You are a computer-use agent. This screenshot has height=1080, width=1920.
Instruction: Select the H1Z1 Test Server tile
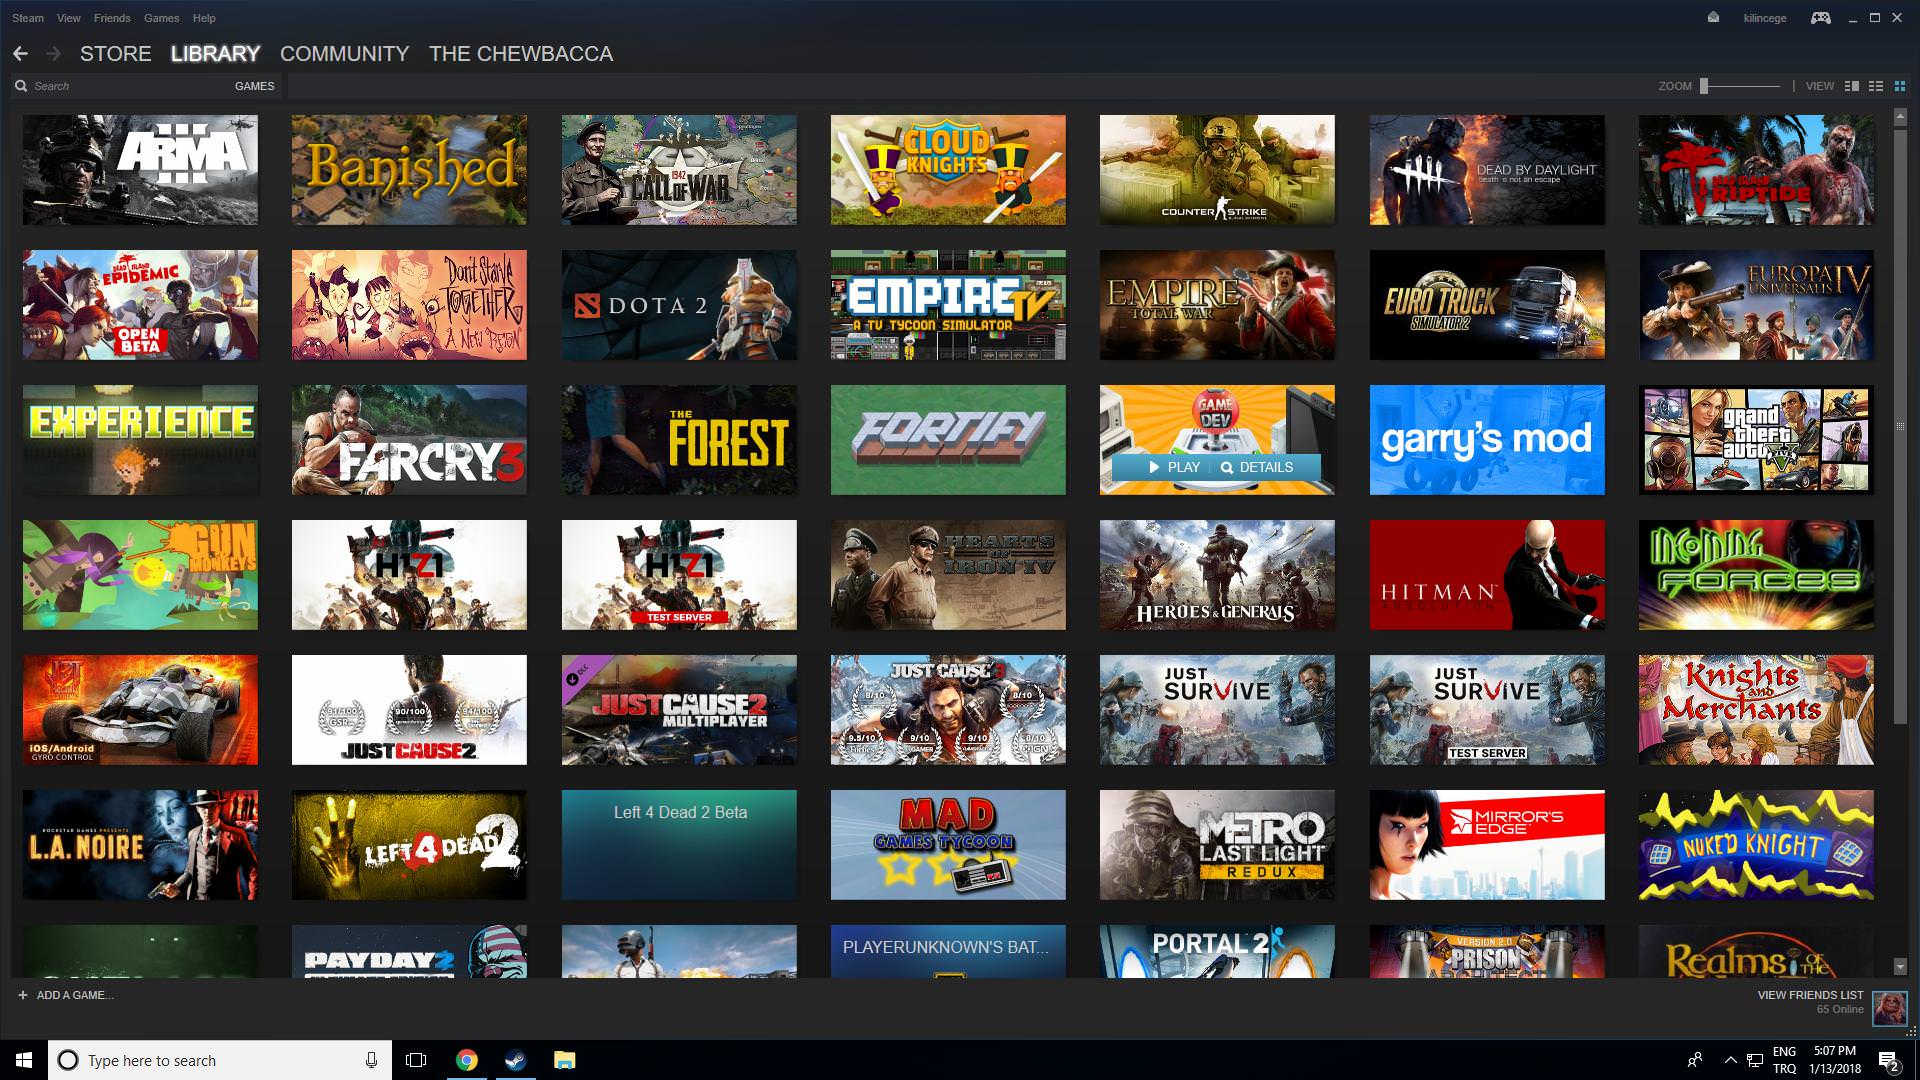coord(679,575)
